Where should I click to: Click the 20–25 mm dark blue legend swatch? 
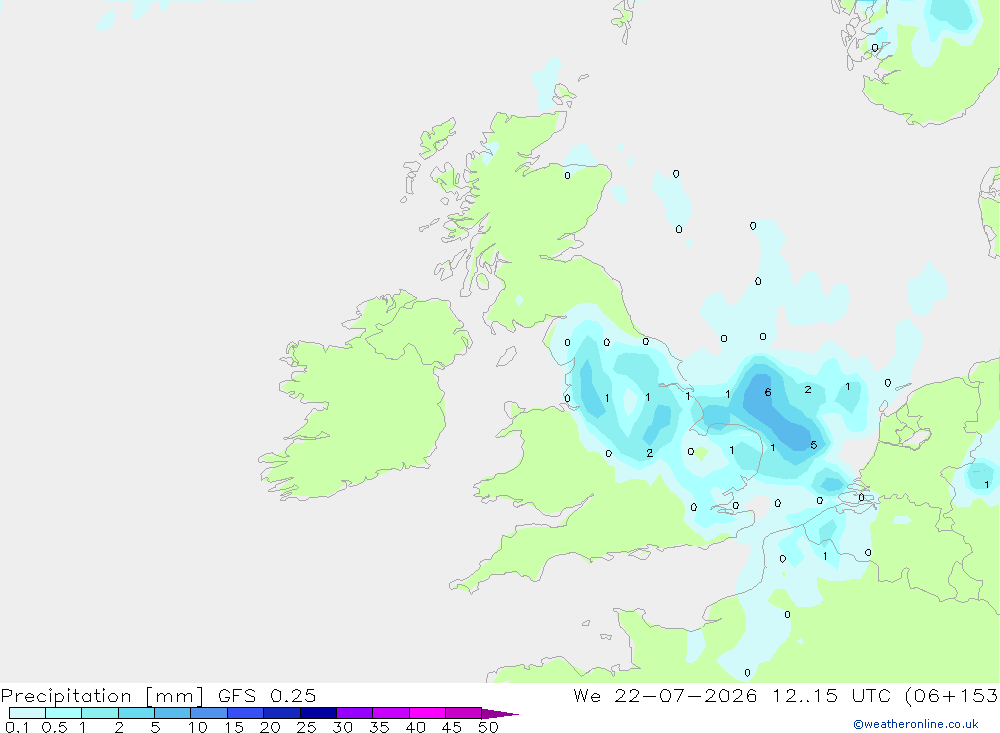click(x=281, y=713)
